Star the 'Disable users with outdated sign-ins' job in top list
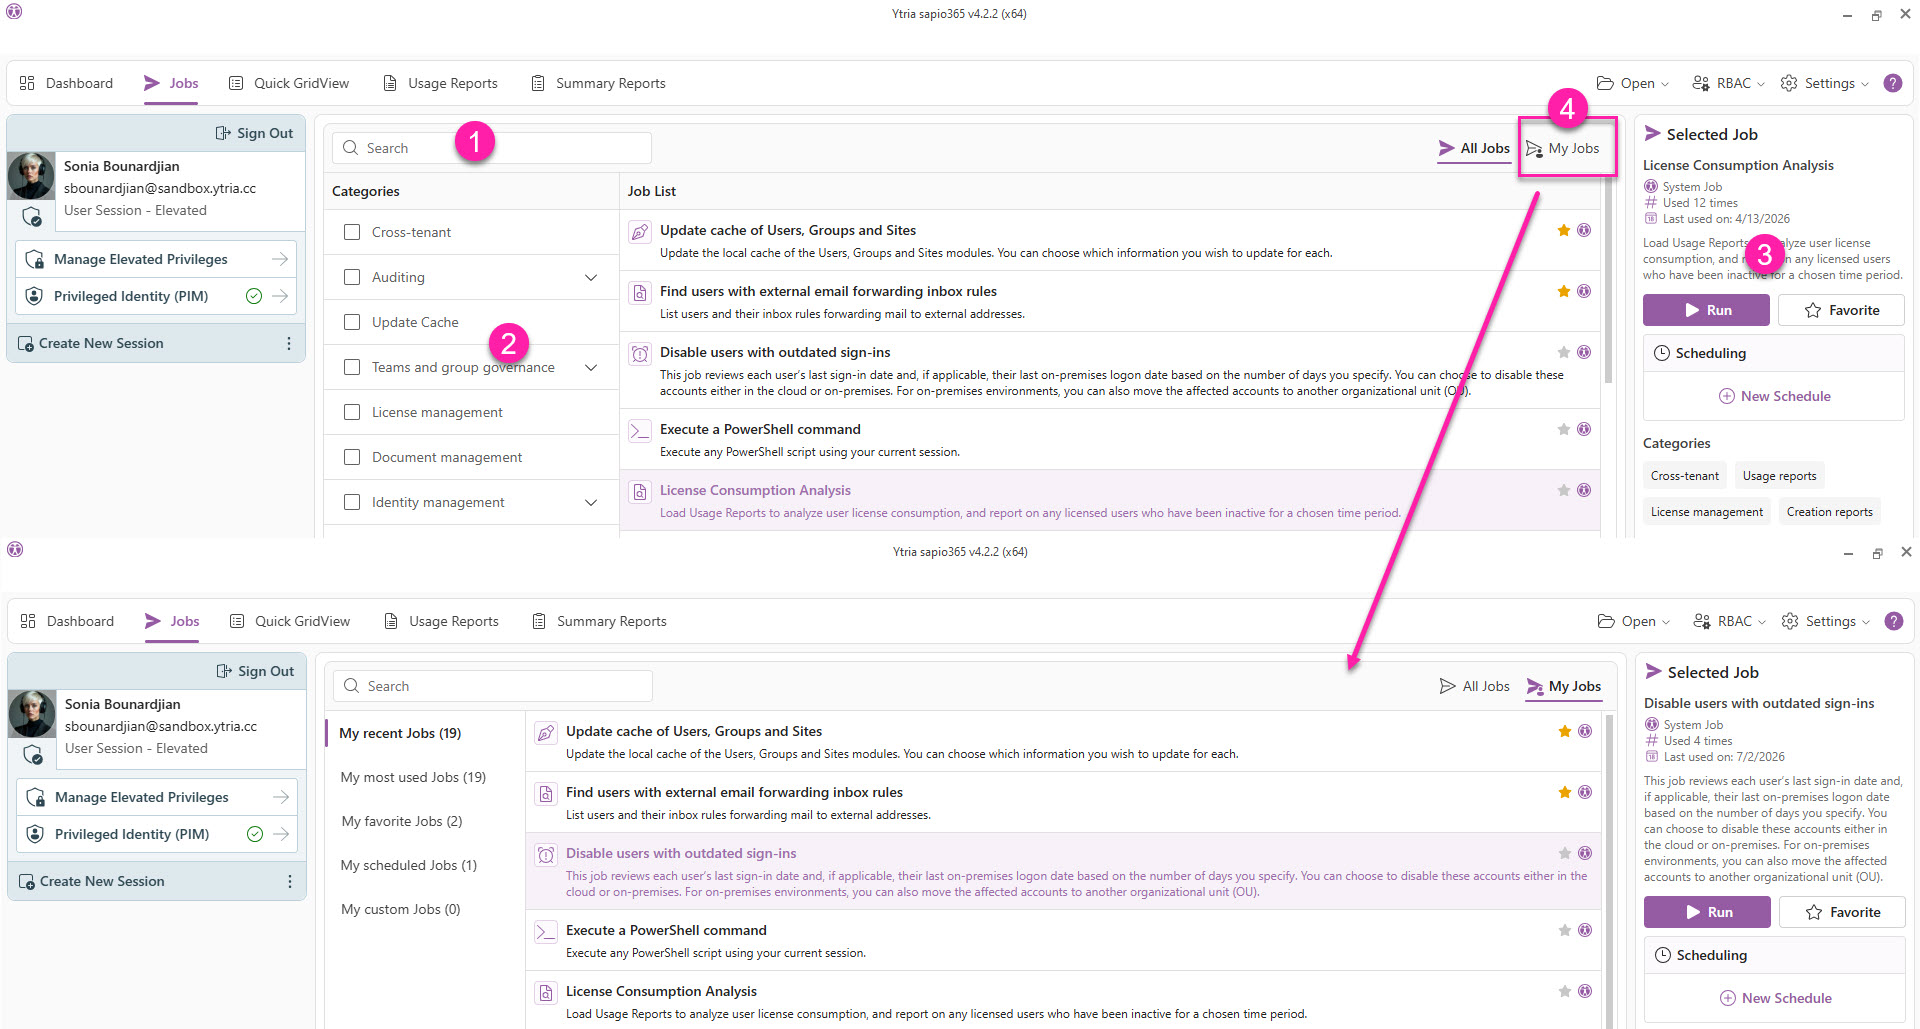 point(1563,352)
